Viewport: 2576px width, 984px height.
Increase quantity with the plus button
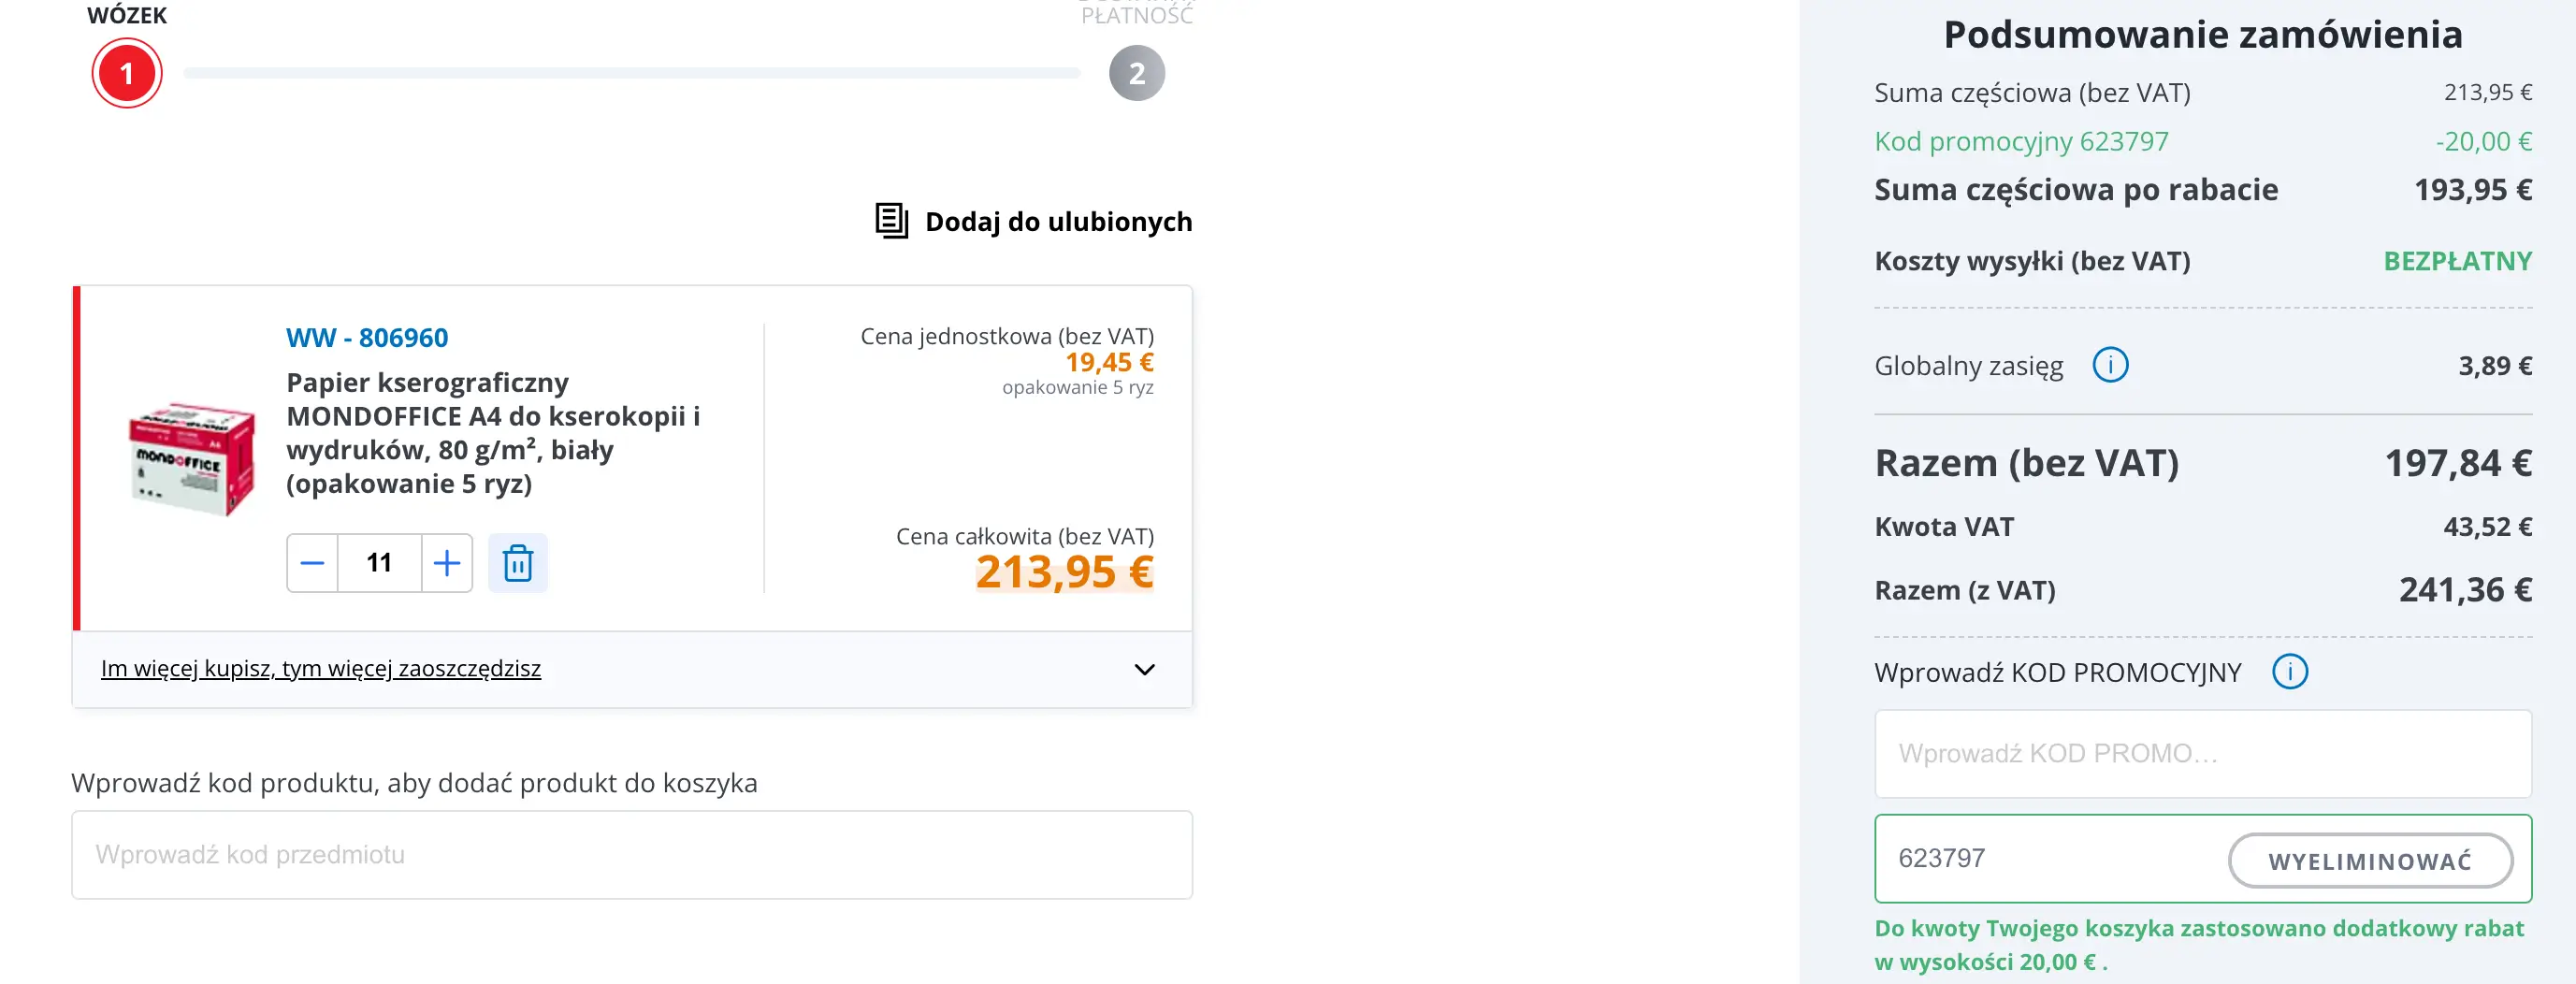[x=446, y=563]
